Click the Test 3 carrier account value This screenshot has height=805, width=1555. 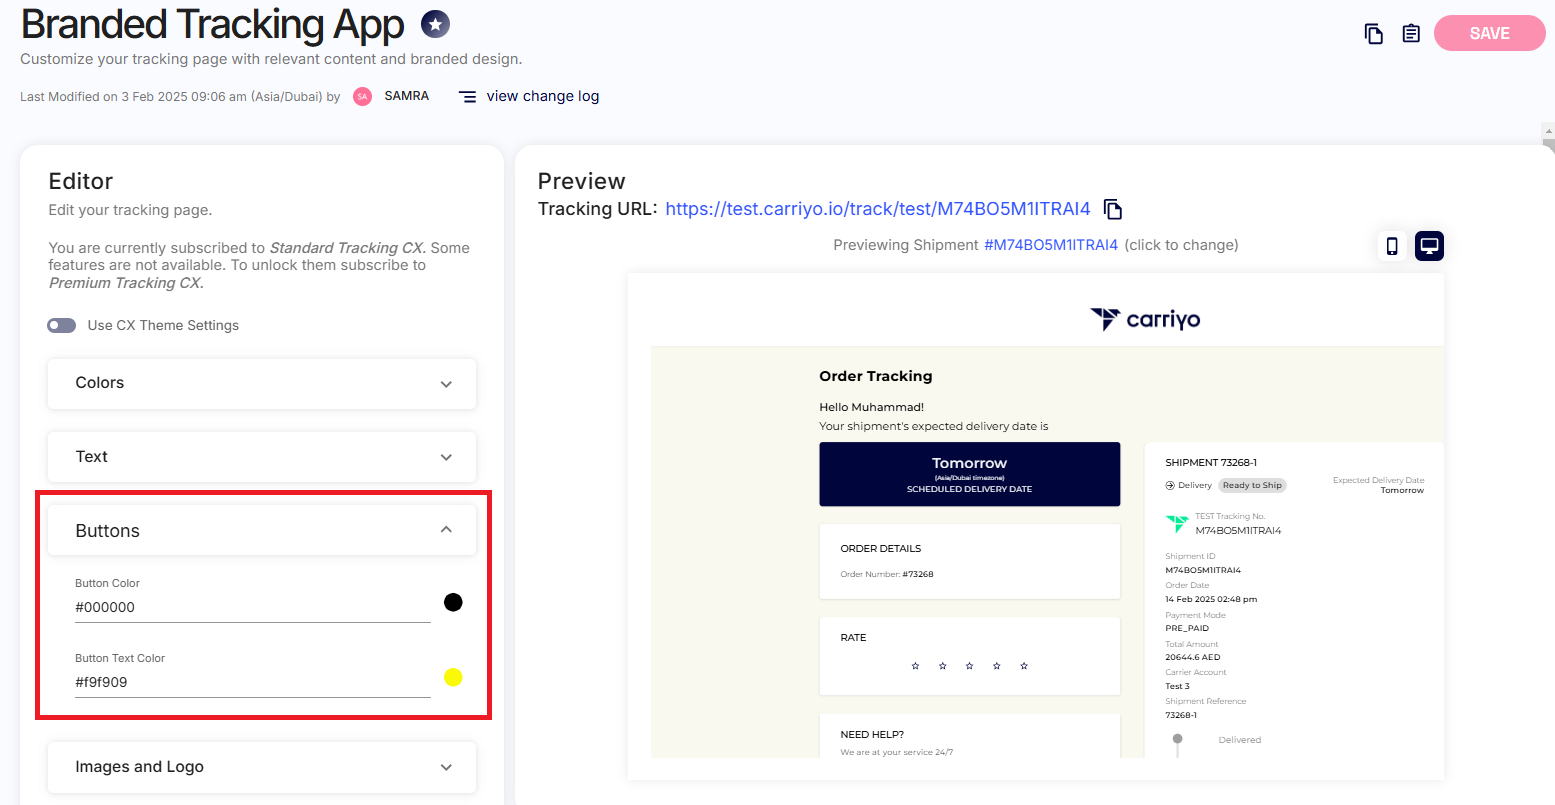coord(1178,687)
